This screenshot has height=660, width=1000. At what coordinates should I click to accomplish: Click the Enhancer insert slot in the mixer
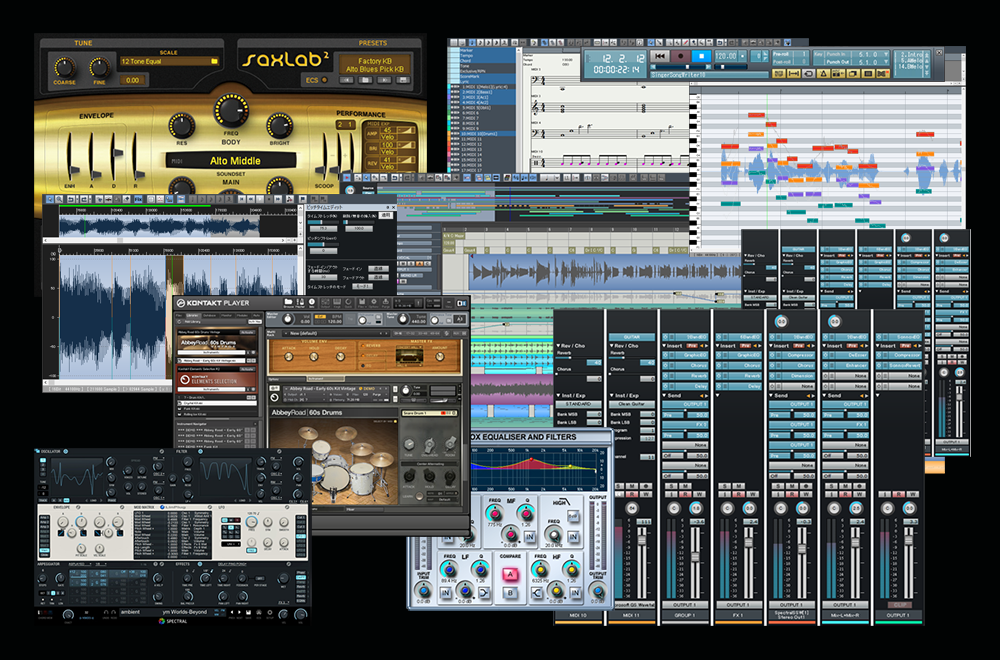[x=844, y=366]
